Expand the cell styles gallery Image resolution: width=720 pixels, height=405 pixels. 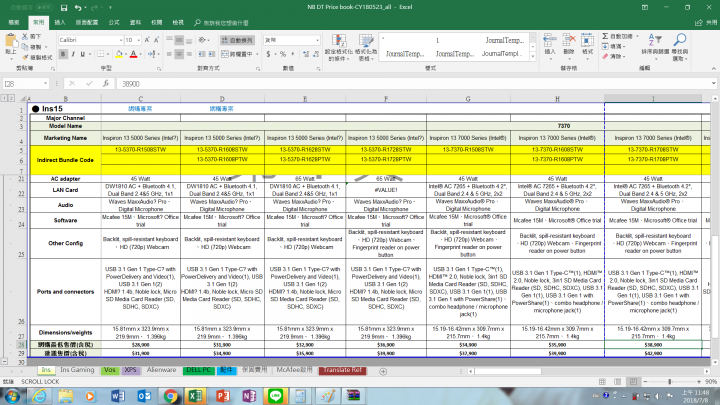tap(533, 56)
